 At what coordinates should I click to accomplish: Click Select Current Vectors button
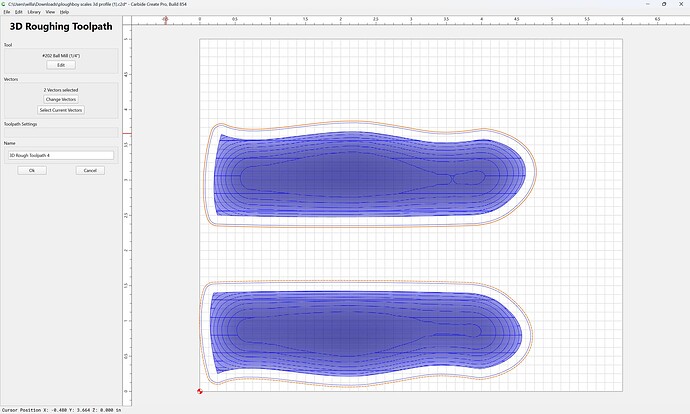coord(61,110)
